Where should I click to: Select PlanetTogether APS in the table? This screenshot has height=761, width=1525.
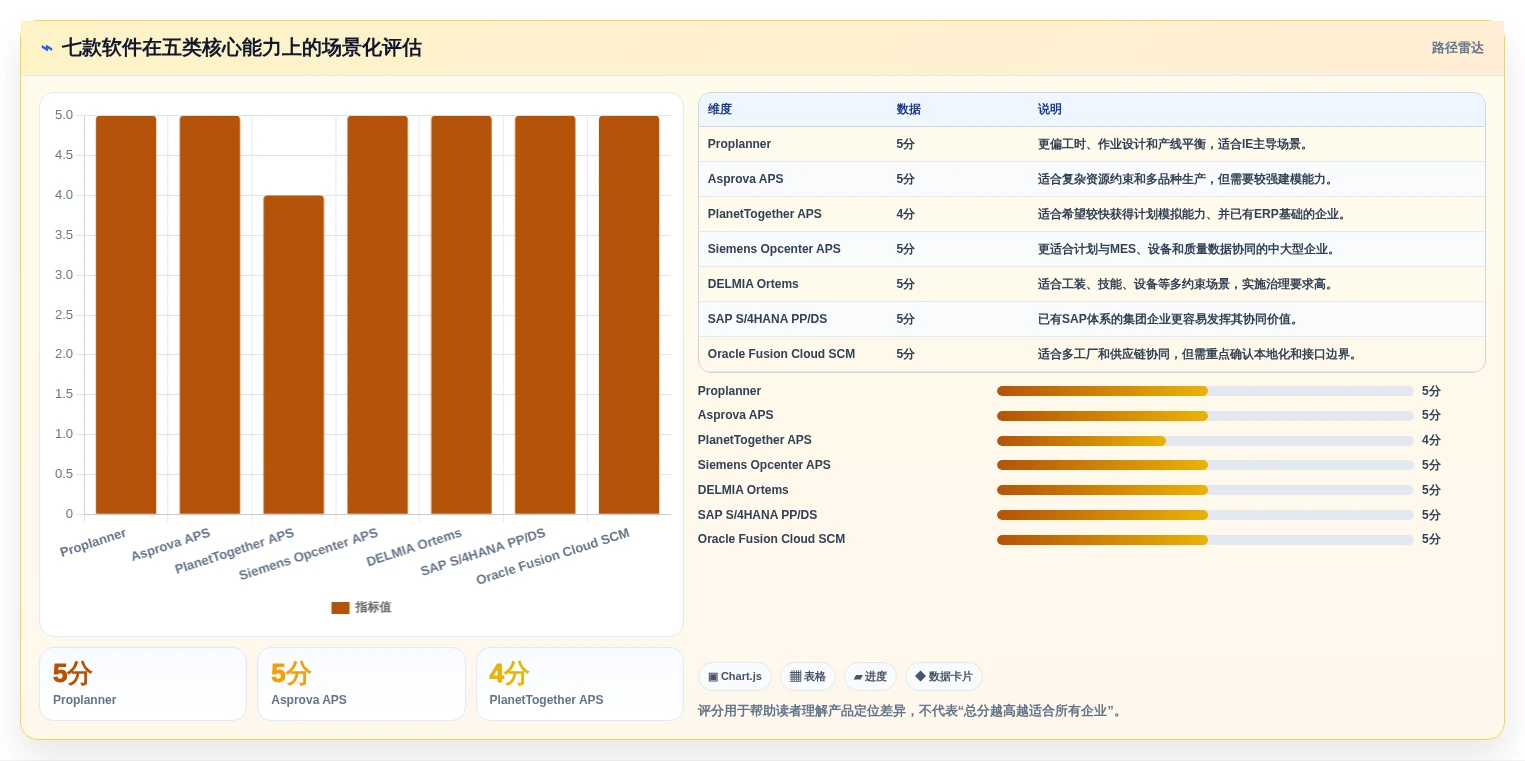coord(764,214)
